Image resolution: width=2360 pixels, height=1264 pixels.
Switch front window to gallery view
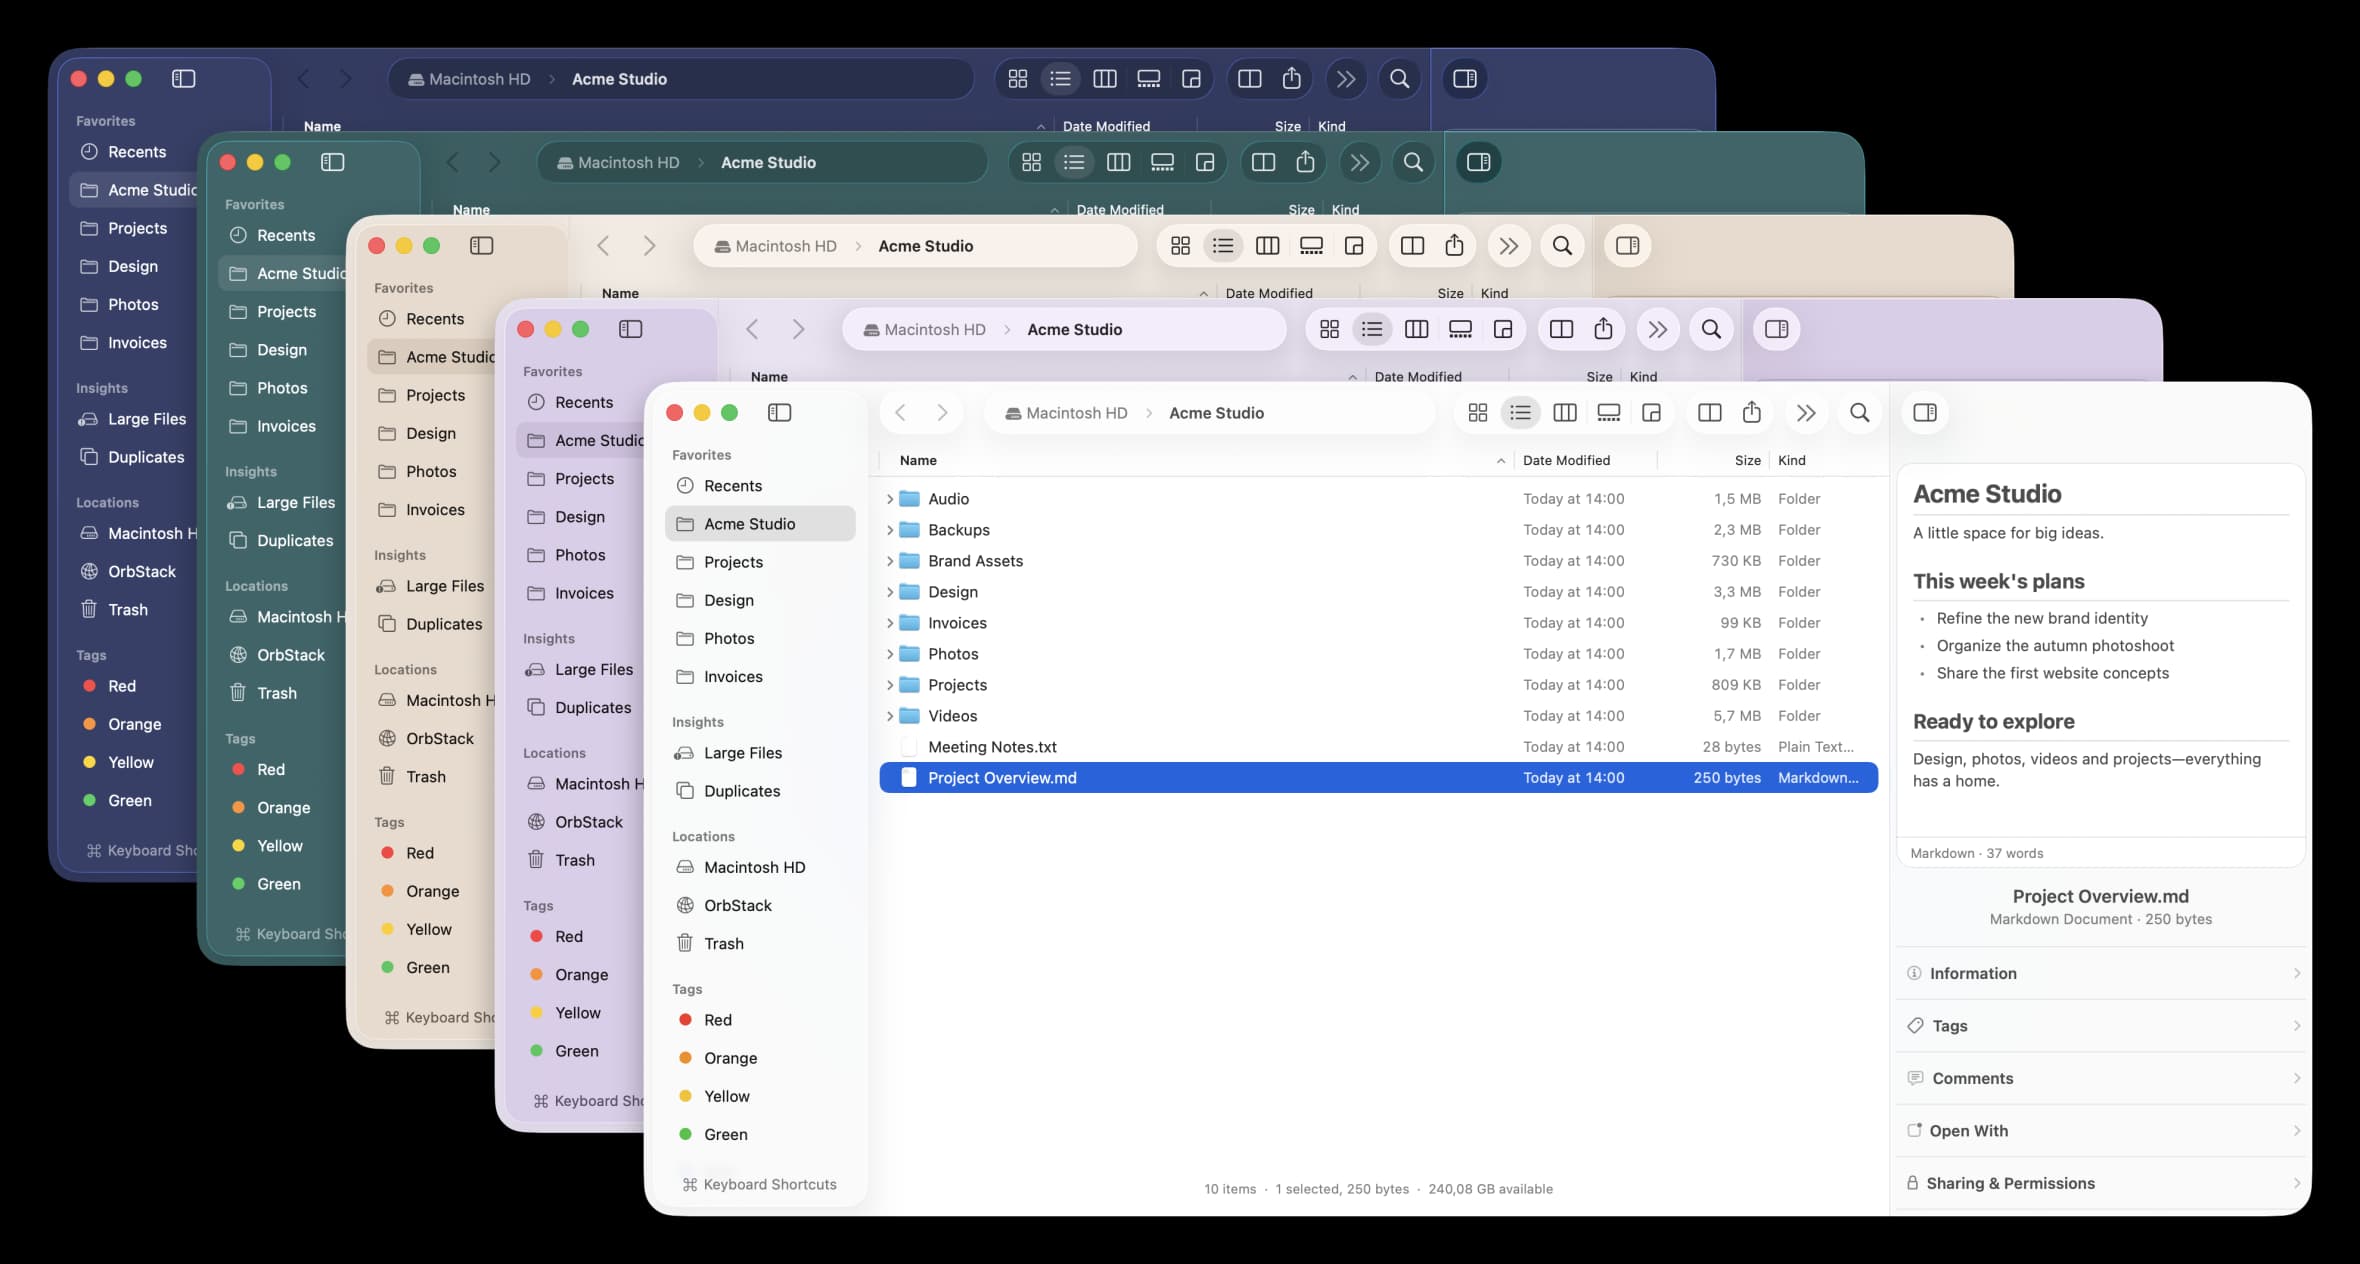point(1608,413)
